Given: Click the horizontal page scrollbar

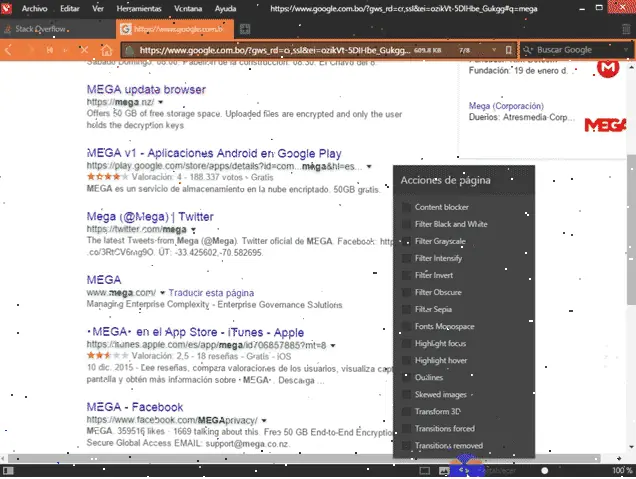Looking at the screenshot, I should 304,459.
